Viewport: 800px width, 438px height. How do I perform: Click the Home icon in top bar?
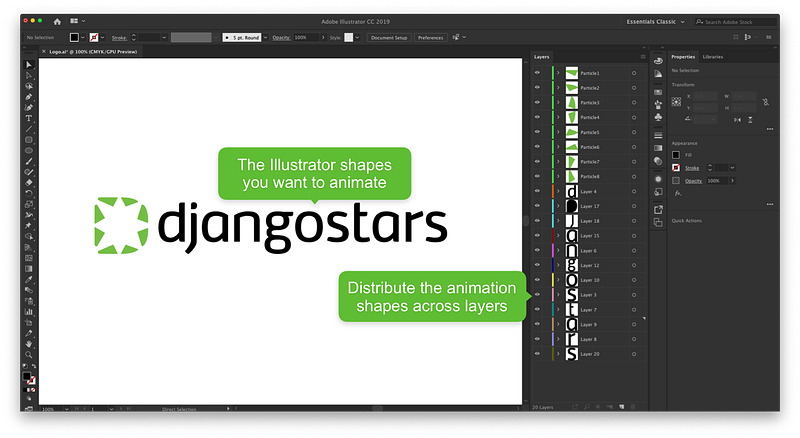coord(57,21)
